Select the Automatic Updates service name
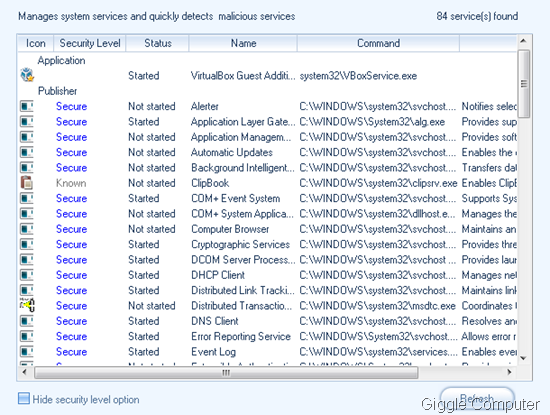This screenshot has height=415, width=550. (x=232, y=152)
